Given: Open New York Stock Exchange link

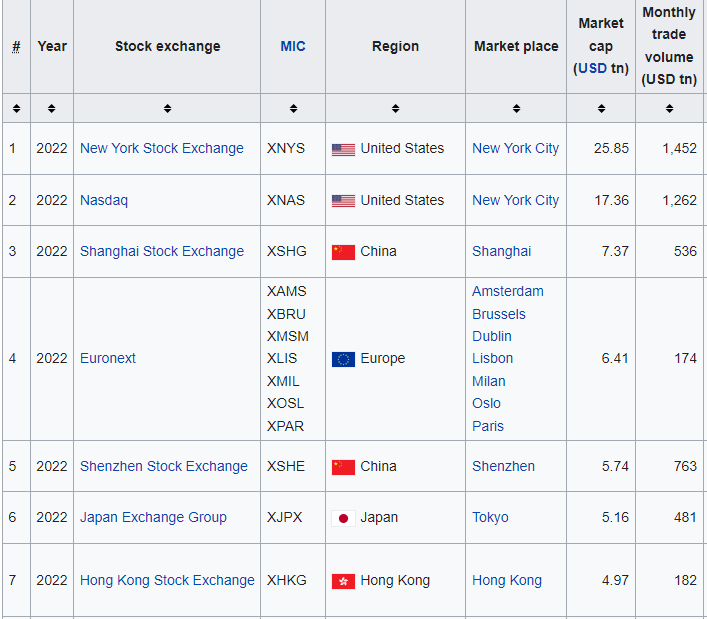Looking at the screenshot, I should click(161, 148).
